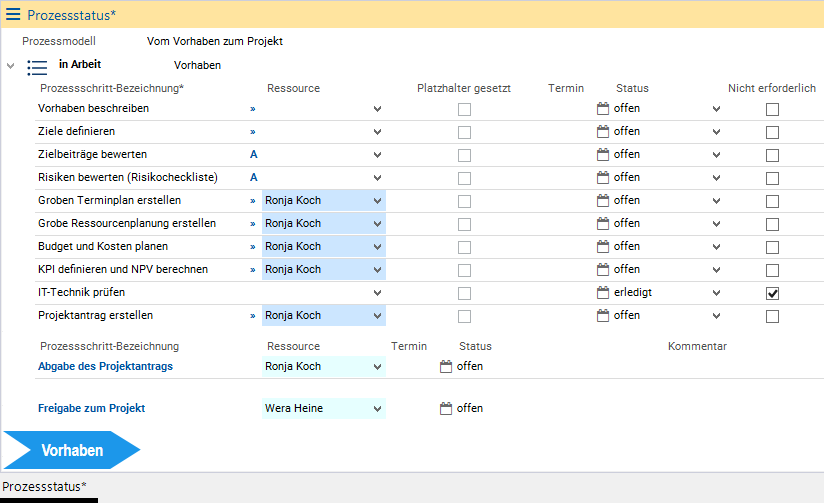Collapse the in Arbeit section chevron
Viewport: 824px width, 503px height.
pos(10,66)
